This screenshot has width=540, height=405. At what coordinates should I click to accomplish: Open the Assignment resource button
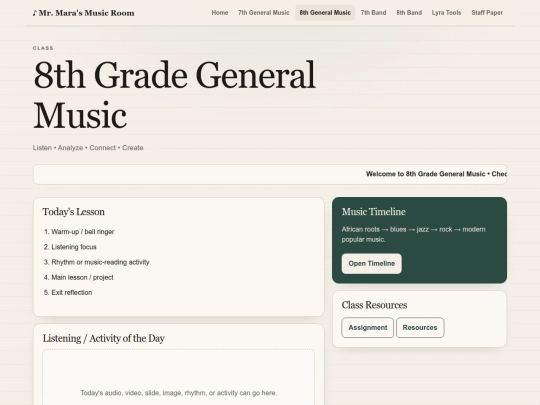tap(367, 328)
